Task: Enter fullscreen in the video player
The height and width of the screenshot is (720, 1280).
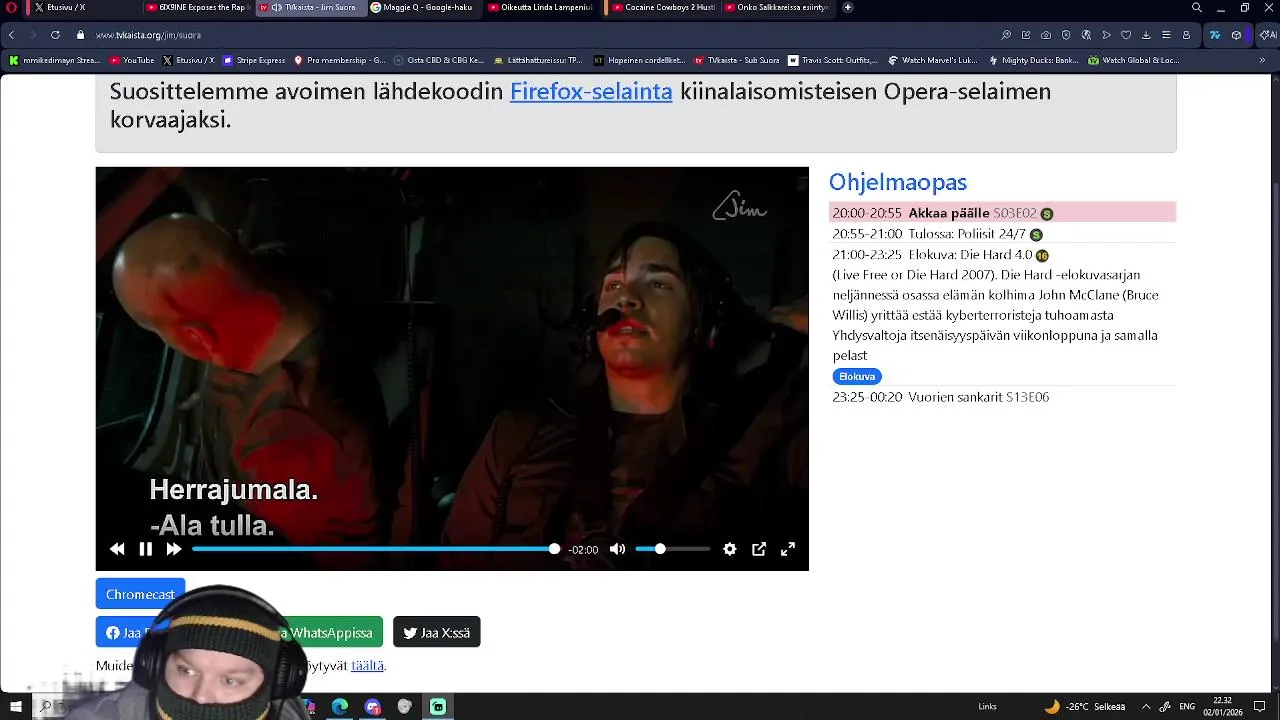Action: [788, 549]
